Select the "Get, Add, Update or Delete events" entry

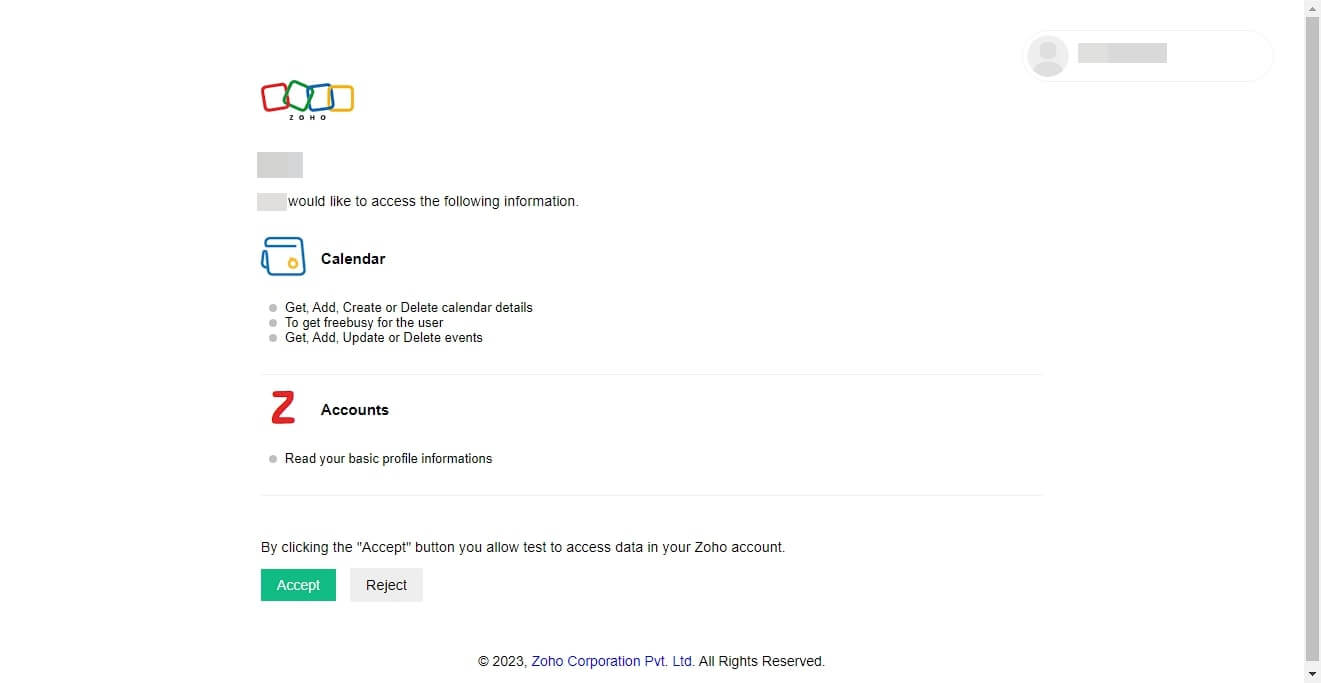383,337
